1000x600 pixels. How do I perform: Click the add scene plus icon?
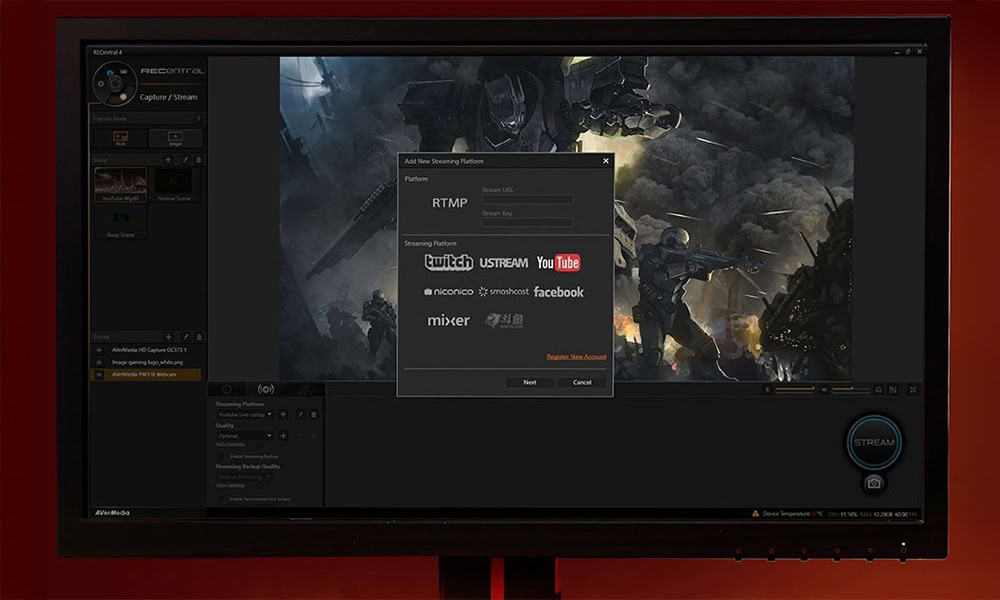[168, 159]
